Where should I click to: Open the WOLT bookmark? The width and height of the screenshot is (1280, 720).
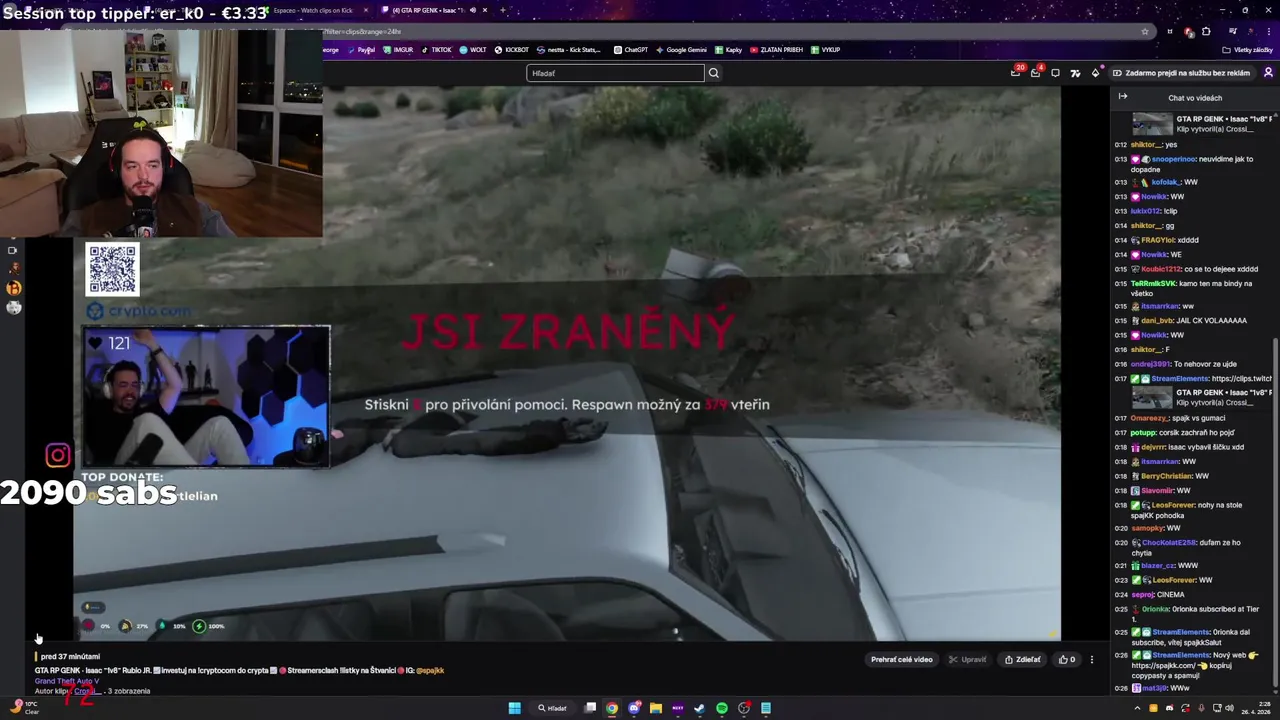tap(473, 50)
